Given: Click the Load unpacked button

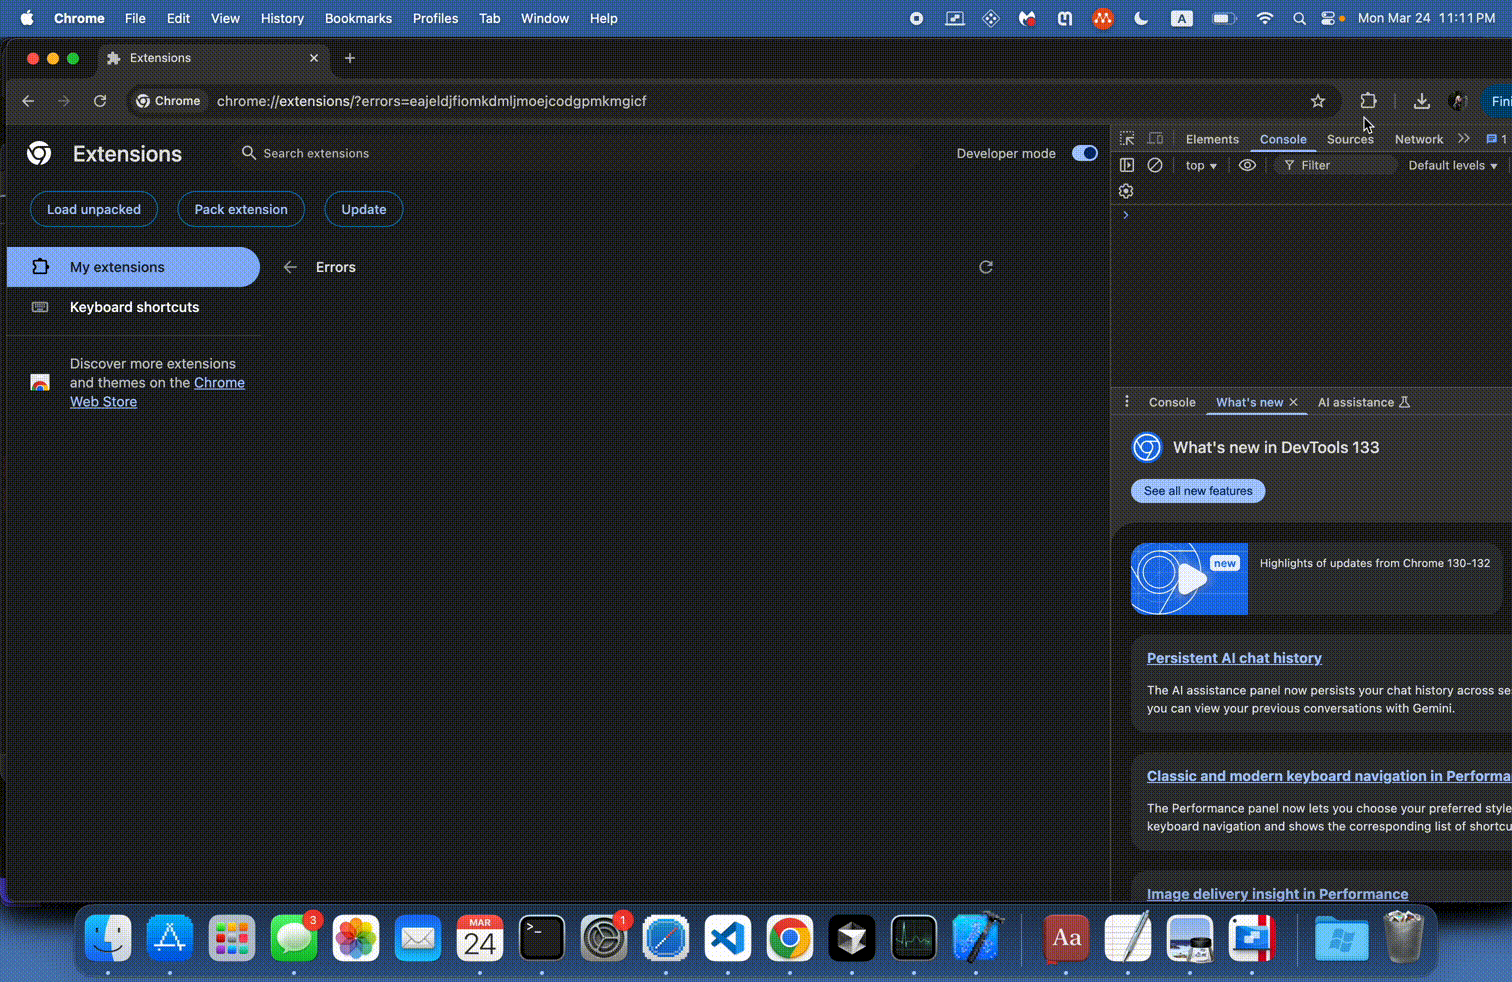Looking at the screenshot, I should click(x=94, y=209).
